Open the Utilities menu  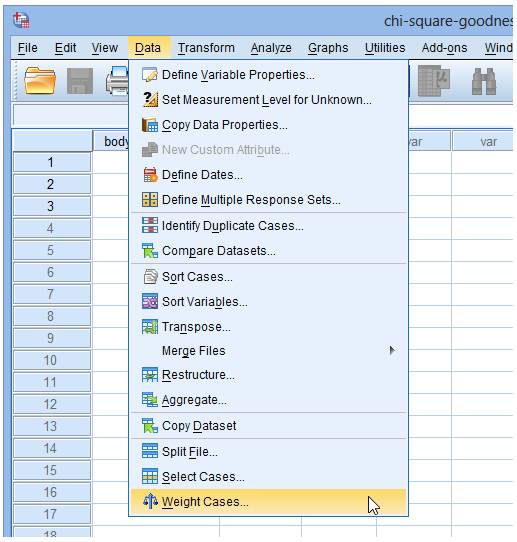385,48
